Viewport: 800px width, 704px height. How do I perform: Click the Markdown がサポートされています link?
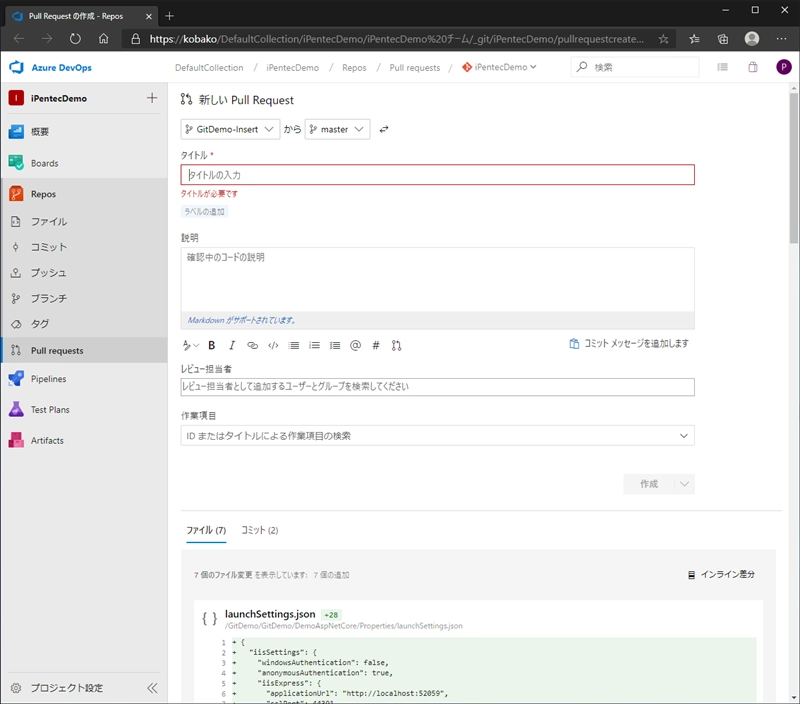click(241, 320)
